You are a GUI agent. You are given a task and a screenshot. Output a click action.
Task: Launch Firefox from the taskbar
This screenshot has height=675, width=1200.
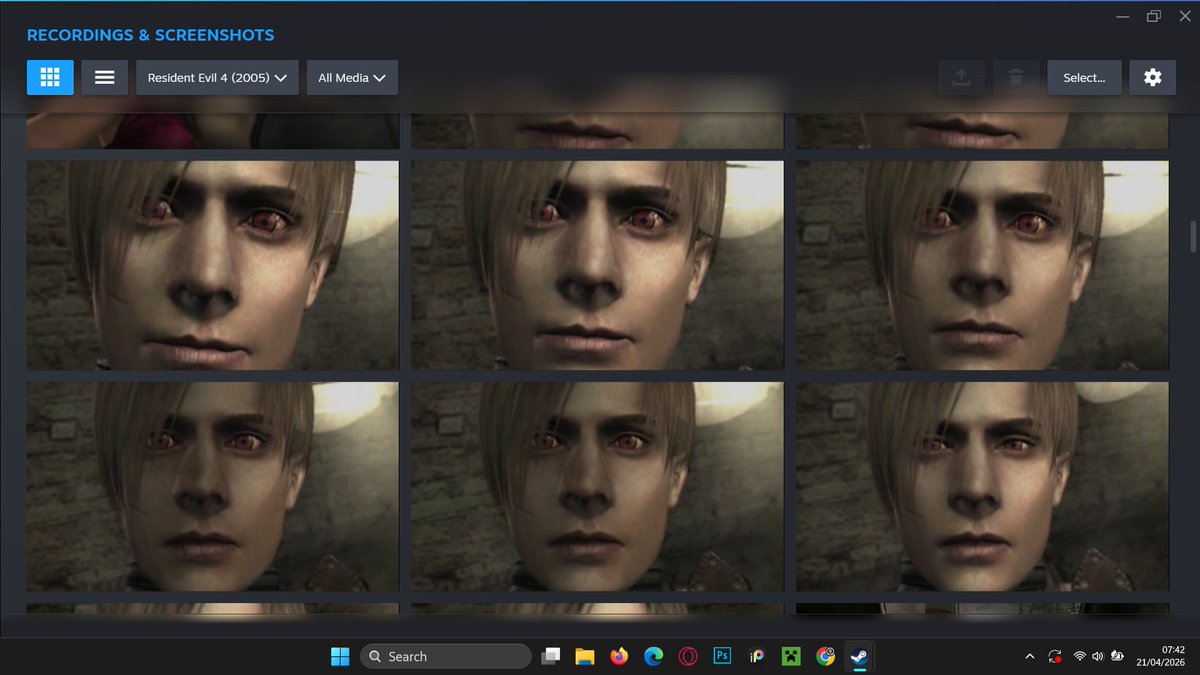coord(619,656)
